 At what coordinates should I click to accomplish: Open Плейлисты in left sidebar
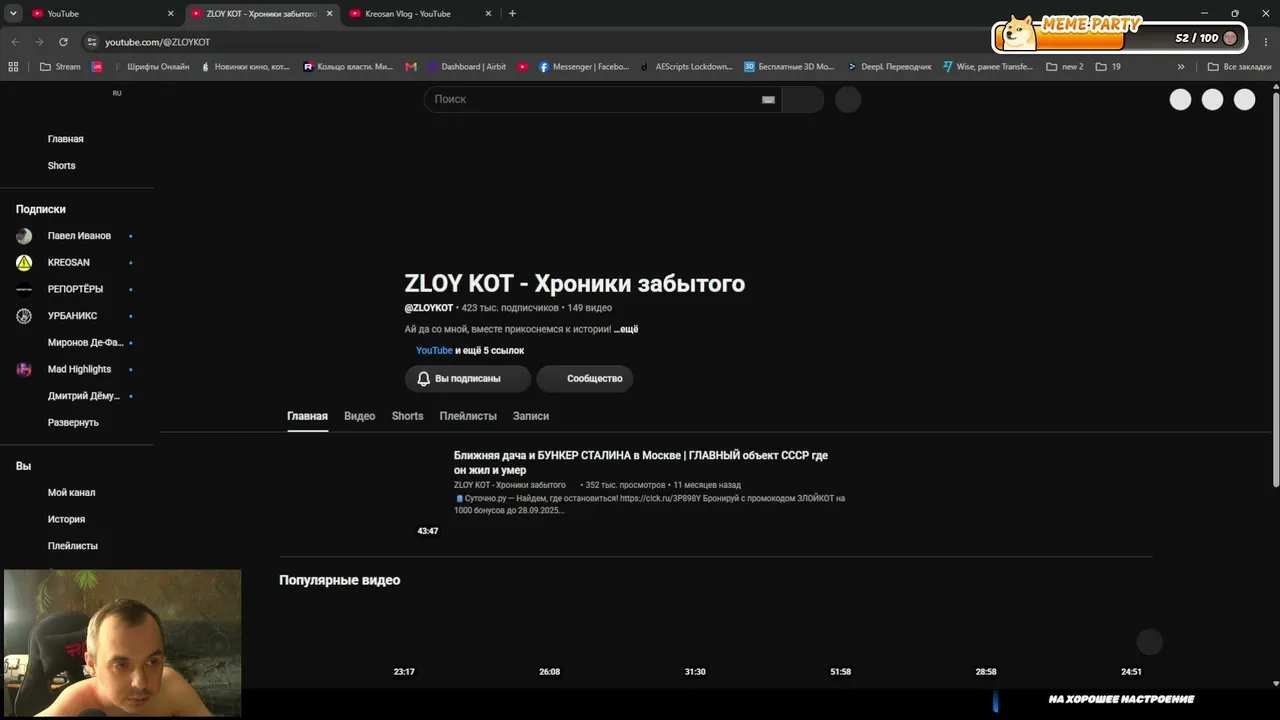pyautogui.click(x=73, y=546)
